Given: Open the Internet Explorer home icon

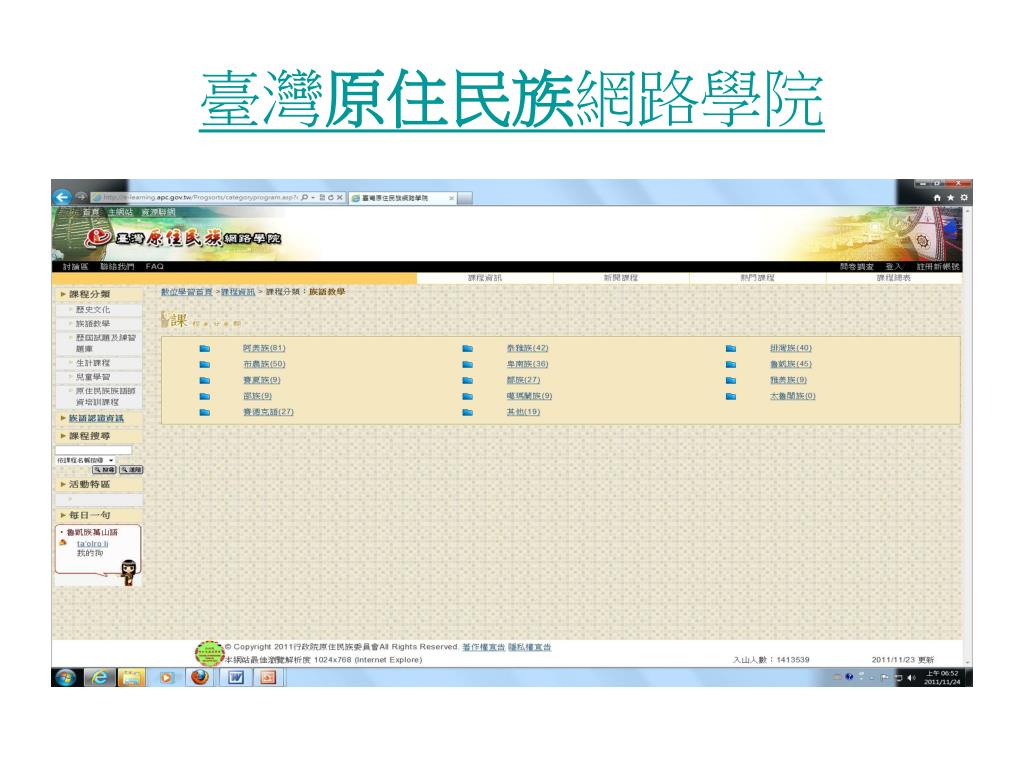Looking at the screenshot, I should [937, 197].
